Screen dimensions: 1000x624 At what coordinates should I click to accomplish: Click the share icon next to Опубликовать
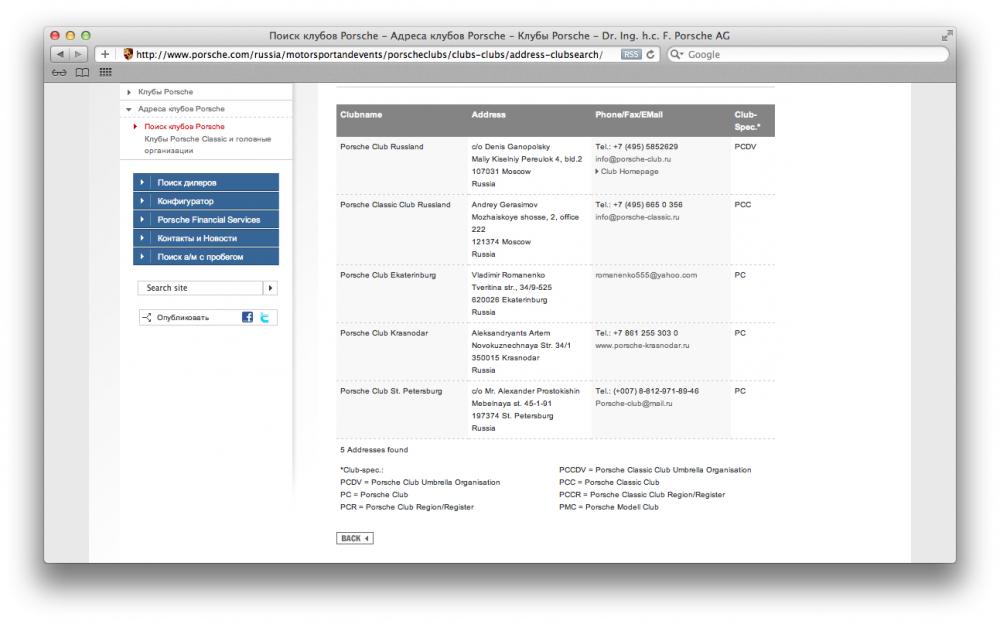[147, 317]
